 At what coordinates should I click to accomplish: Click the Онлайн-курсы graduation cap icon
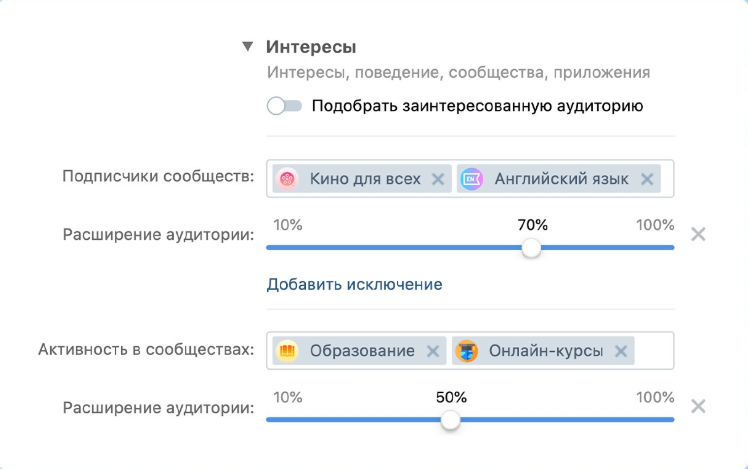[467, 351]
